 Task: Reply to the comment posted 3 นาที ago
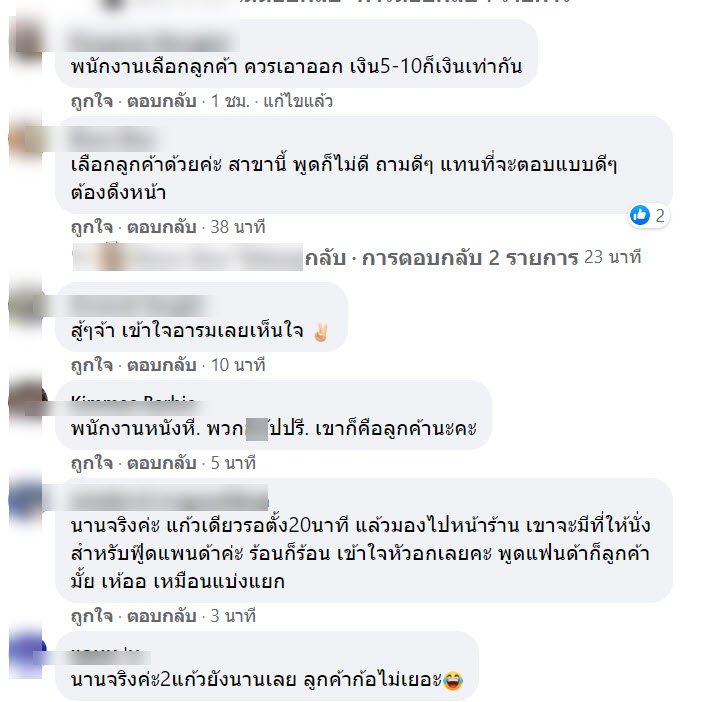[161, 616]
